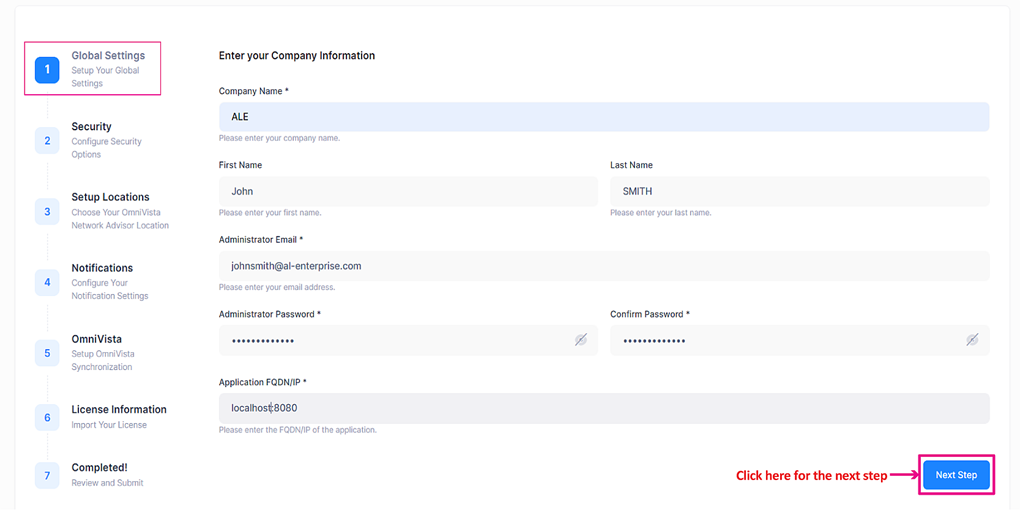The width and height of the screenshot is (1020, 510).
Task: Click step 4 Notifications number icon
Action: tap(47, 282)
